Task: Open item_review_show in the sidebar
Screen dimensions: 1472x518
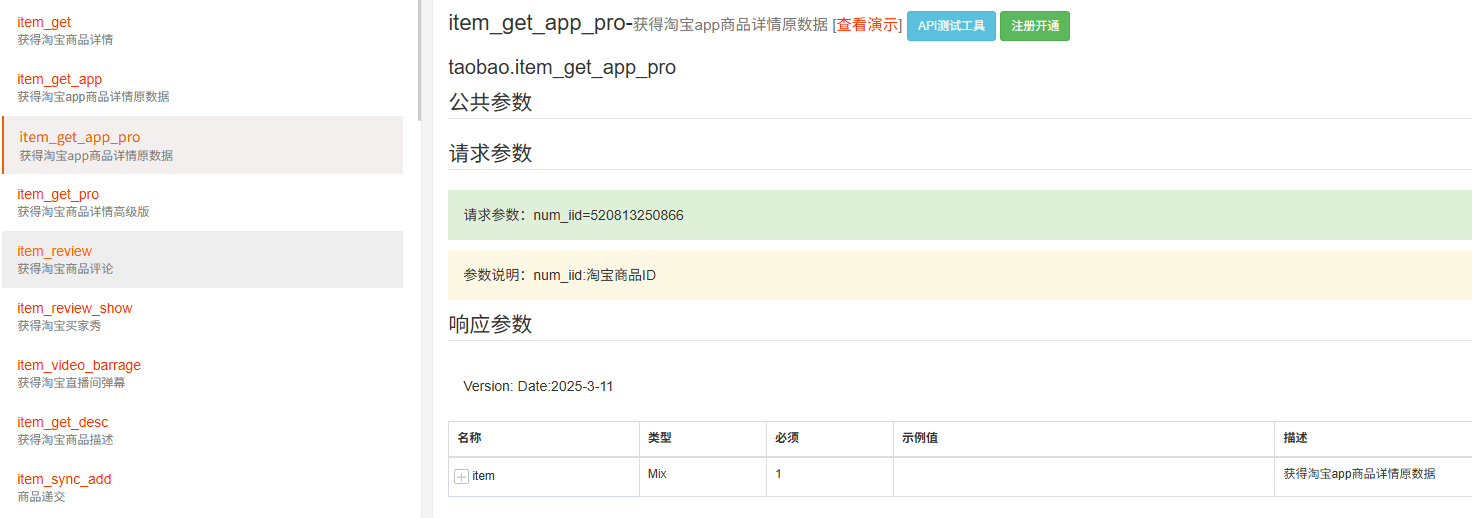Action: 75,308
